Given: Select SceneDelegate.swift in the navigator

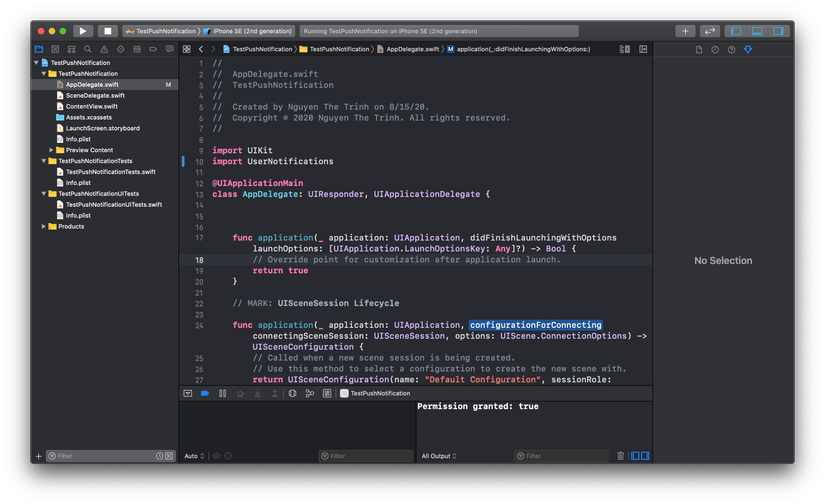Looking at the screenshot, I should click(x=94, y=96).
